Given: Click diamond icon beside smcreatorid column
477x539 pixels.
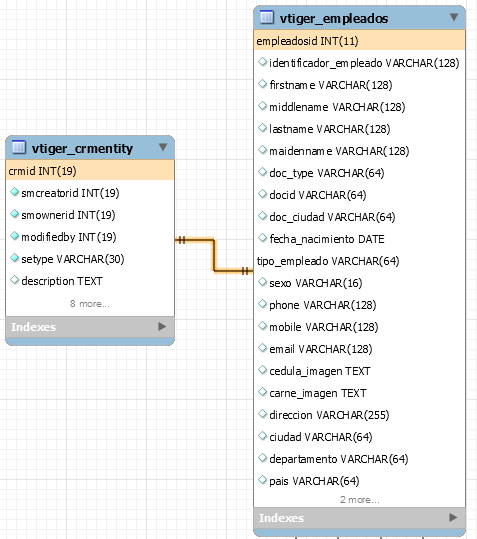Looking at the screenshot, I should click(x=14, y=192).
